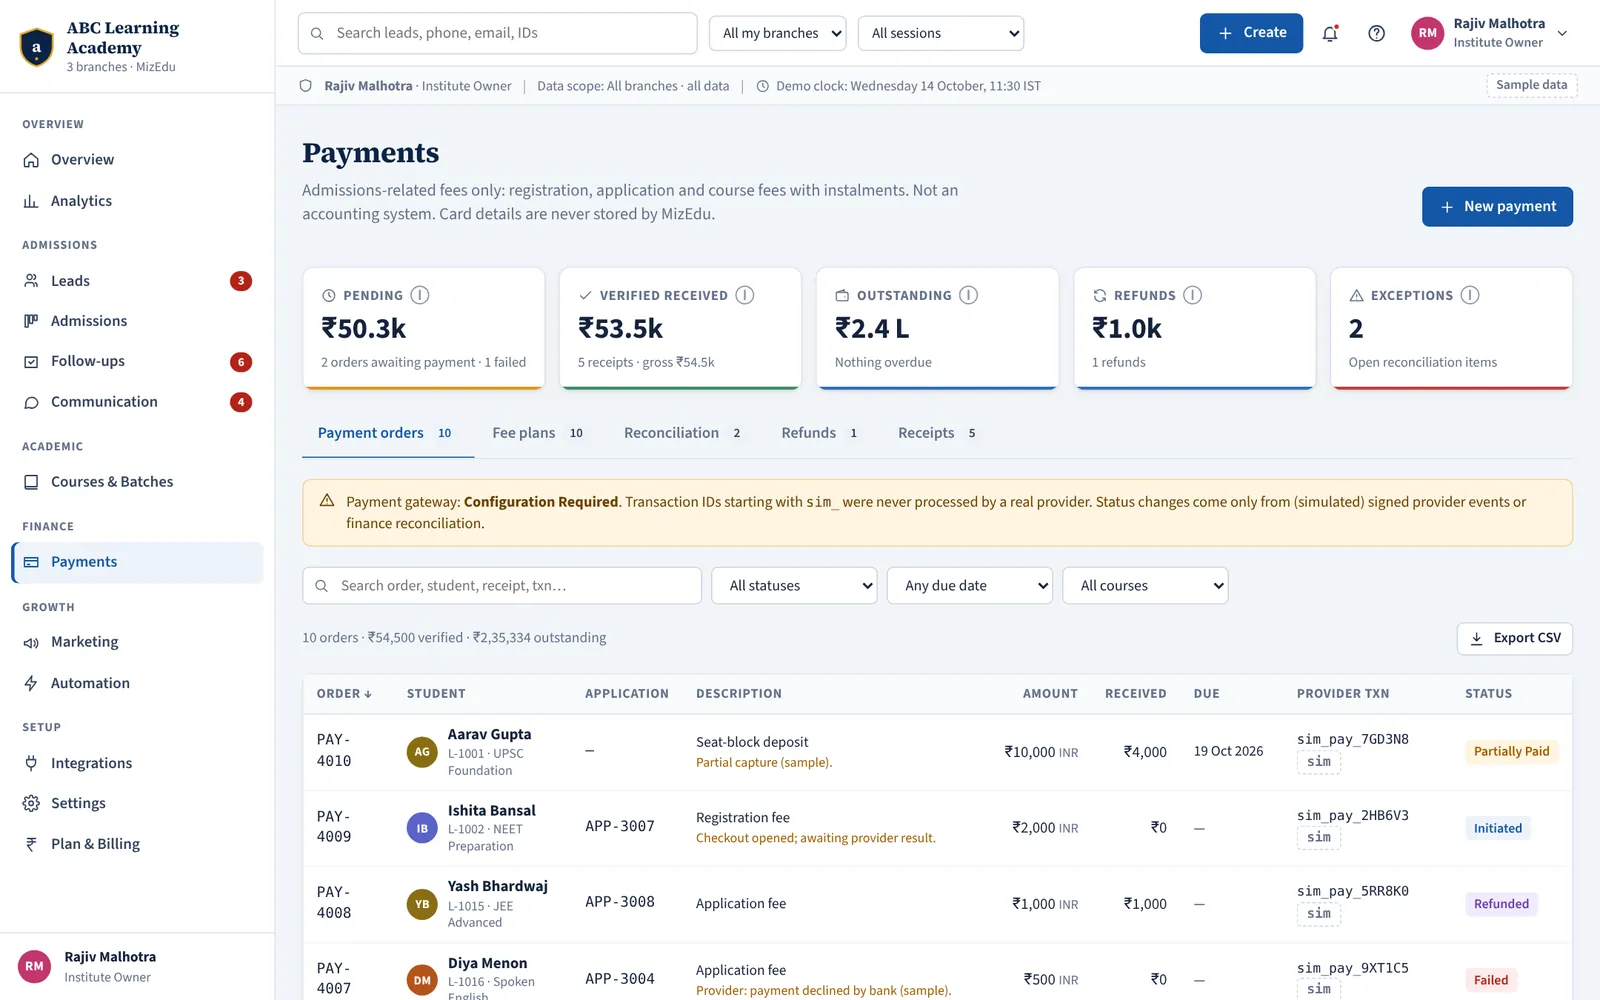
Task: Click the Leads people icon in sidebar
Action: pos(31,281)
